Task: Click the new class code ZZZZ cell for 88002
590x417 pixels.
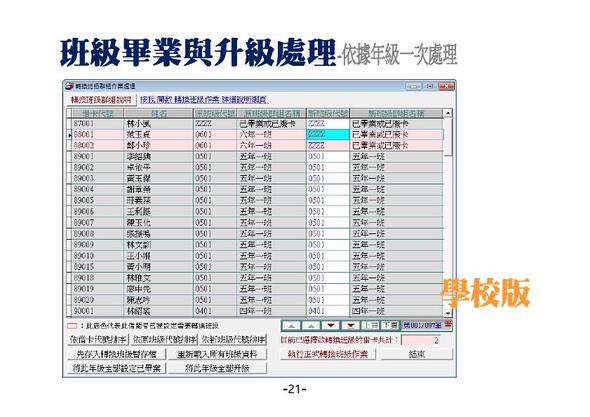Action: [328, 145]
